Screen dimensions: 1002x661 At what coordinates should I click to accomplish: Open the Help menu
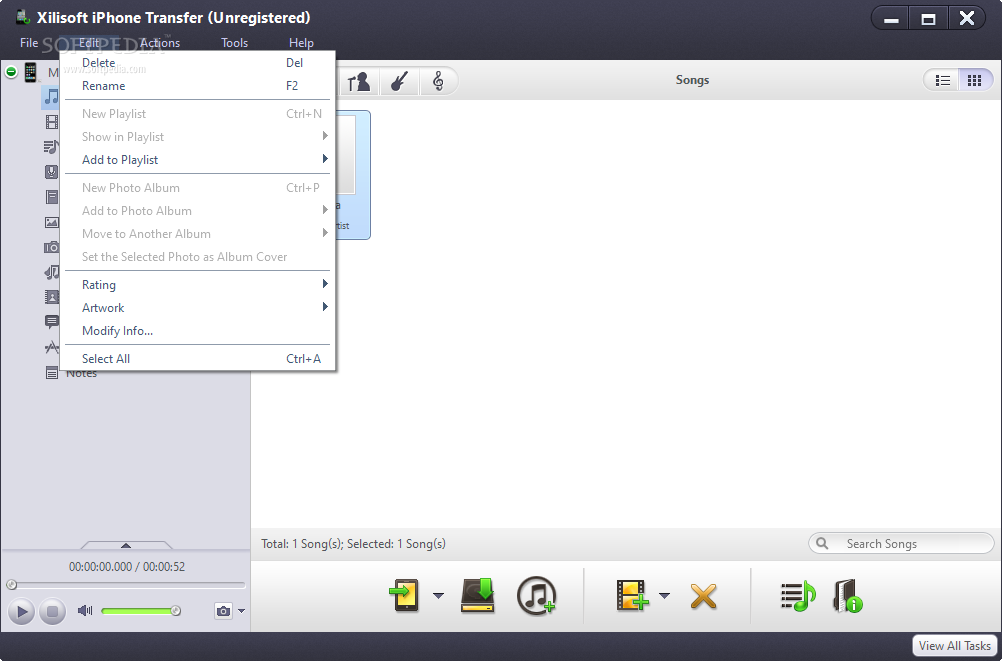(301, 43)
